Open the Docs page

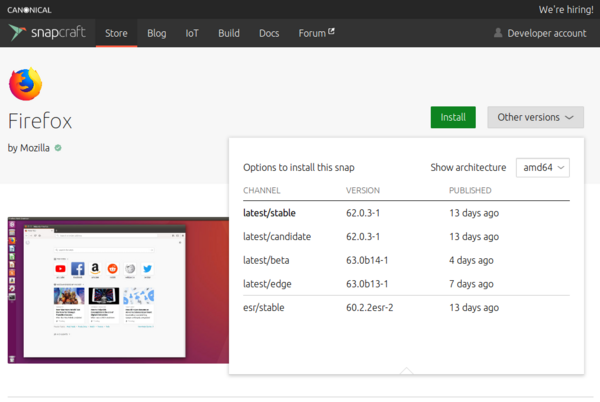[269, 33]
